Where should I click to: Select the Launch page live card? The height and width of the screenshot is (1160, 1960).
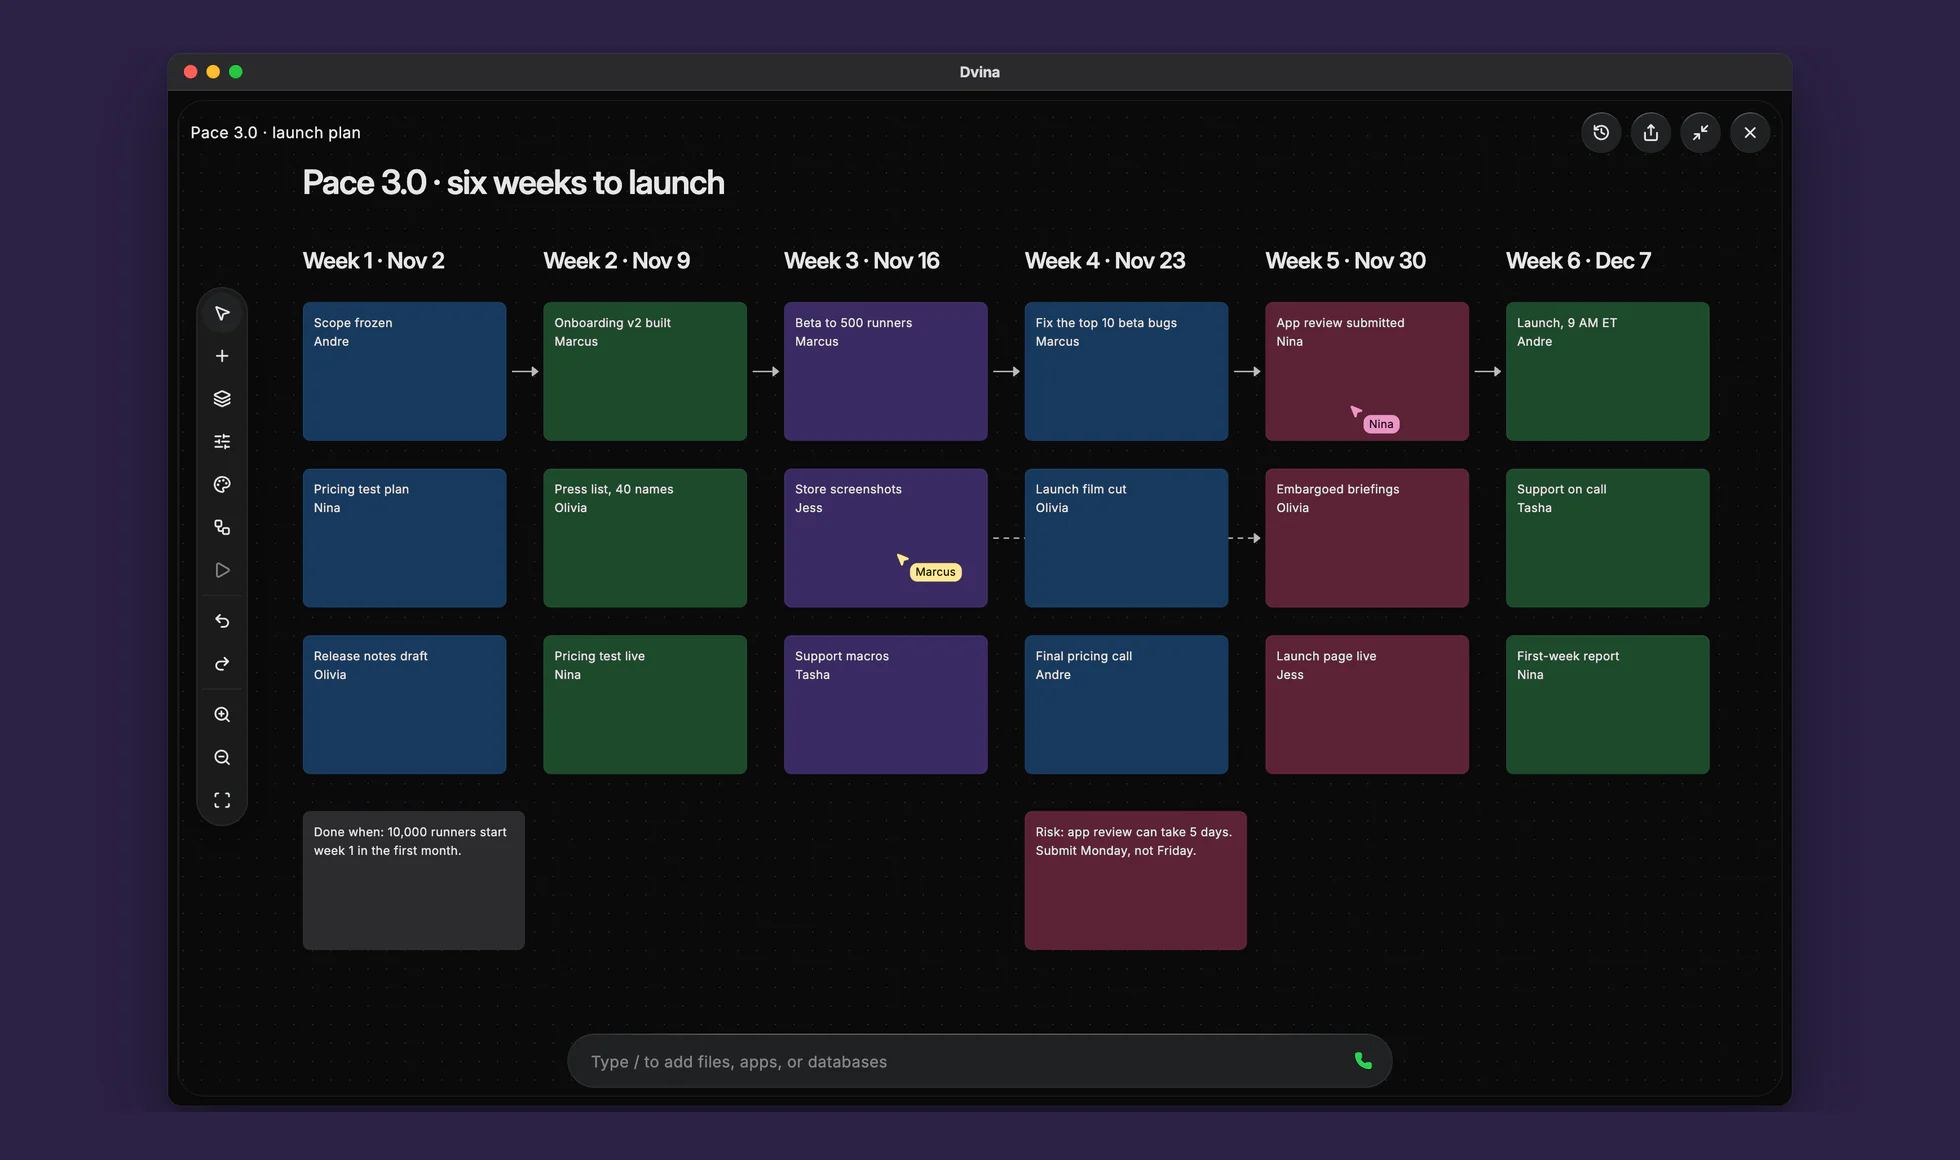1367,704
